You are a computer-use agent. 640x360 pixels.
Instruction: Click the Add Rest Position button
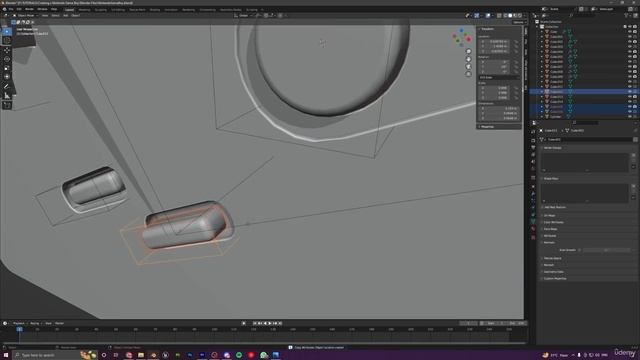pyautogui.click(x=555, y=207)
